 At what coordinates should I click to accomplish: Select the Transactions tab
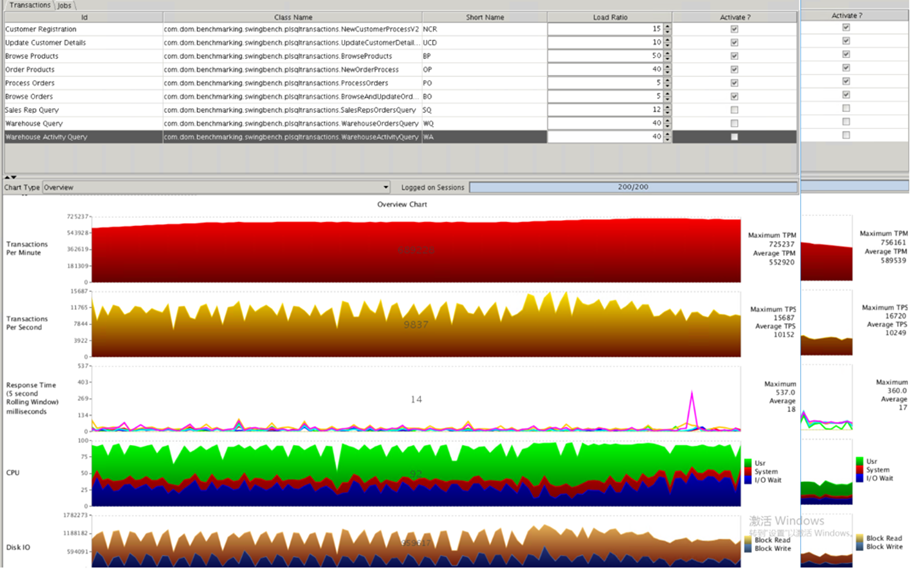[x=30, y=5]
